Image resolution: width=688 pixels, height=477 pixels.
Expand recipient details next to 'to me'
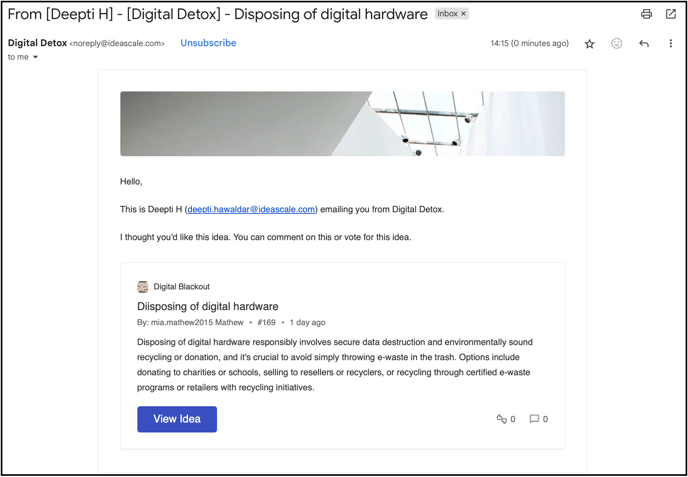pos(36,57)
